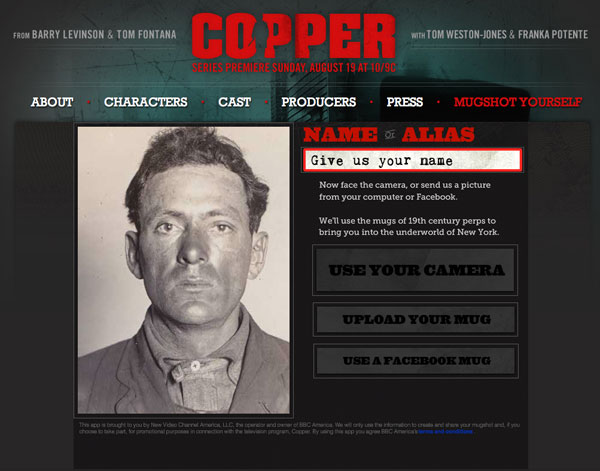Click the Barry Levinson & Tom Fontana credit
The width and height of the screenshot is (600, 471).
point(95,35)
